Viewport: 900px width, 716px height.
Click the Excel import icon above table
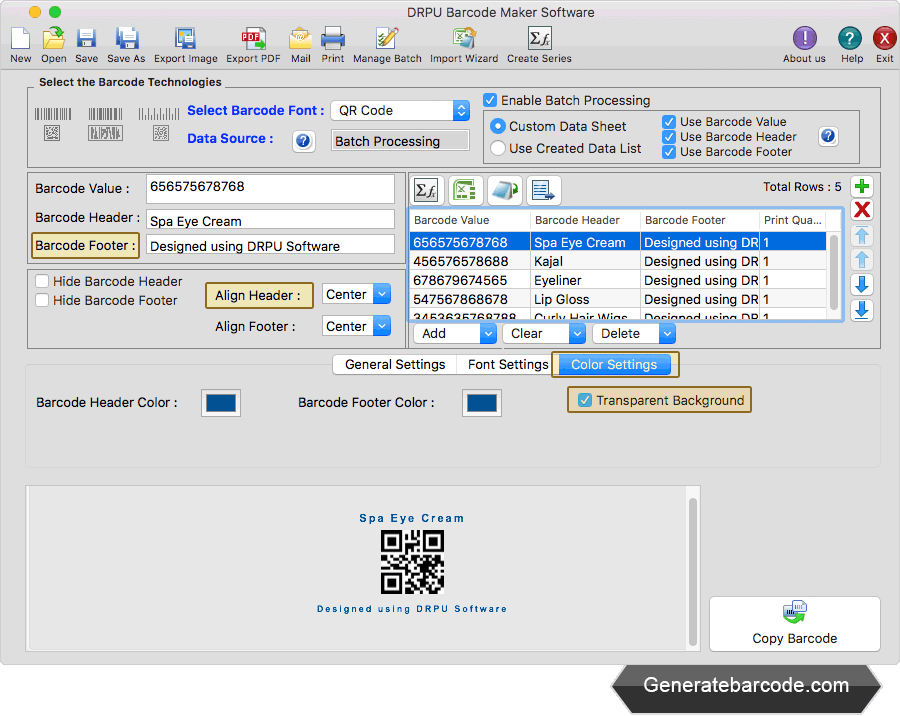[x=465, y=190]
